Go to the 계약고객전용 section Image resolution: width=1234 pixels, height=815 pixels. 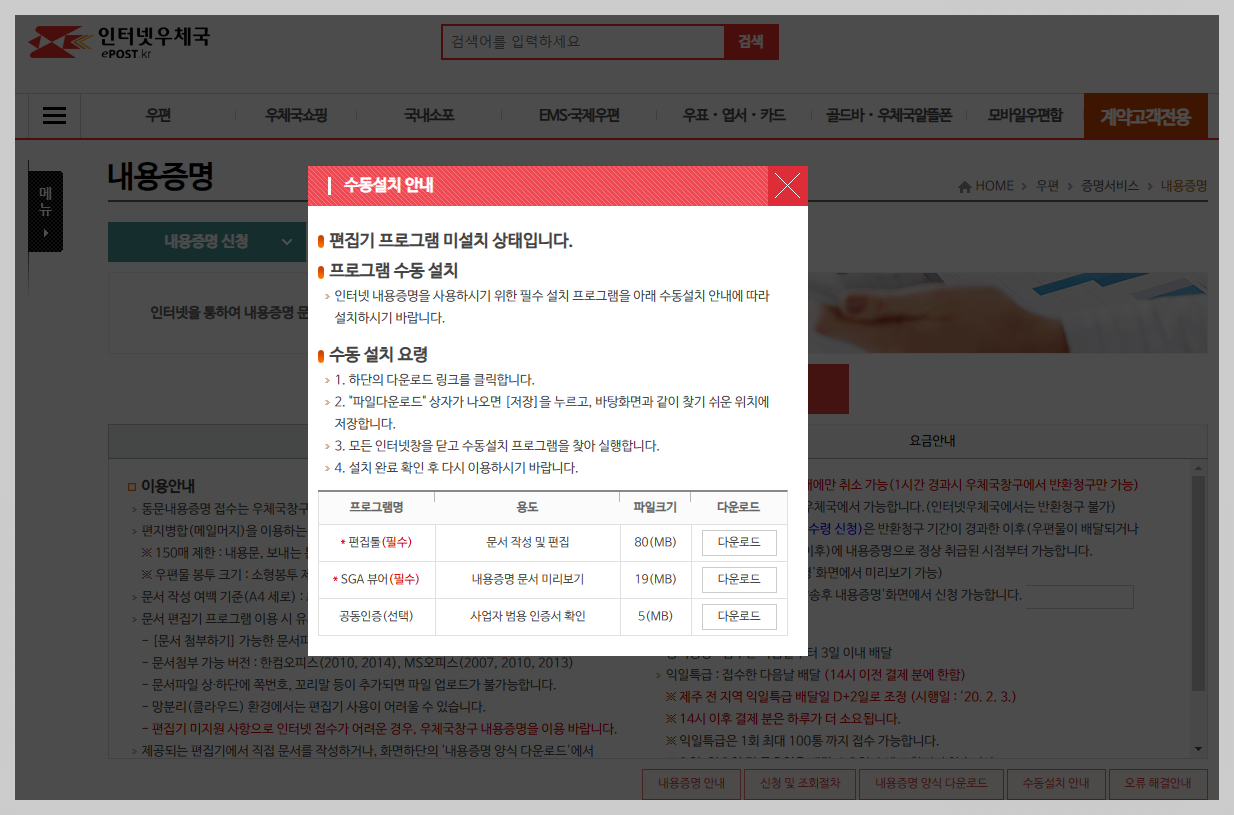tap(1146, 115)
